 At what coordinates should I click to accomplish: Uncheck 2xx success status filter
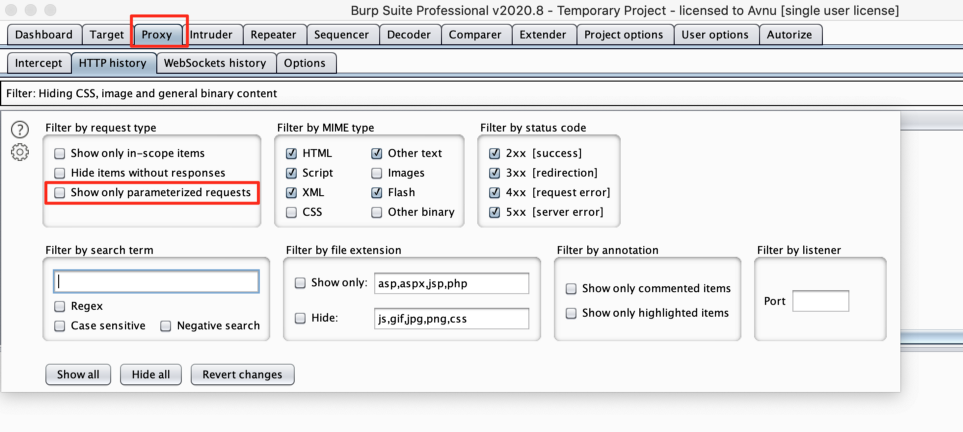pos(494,154)
